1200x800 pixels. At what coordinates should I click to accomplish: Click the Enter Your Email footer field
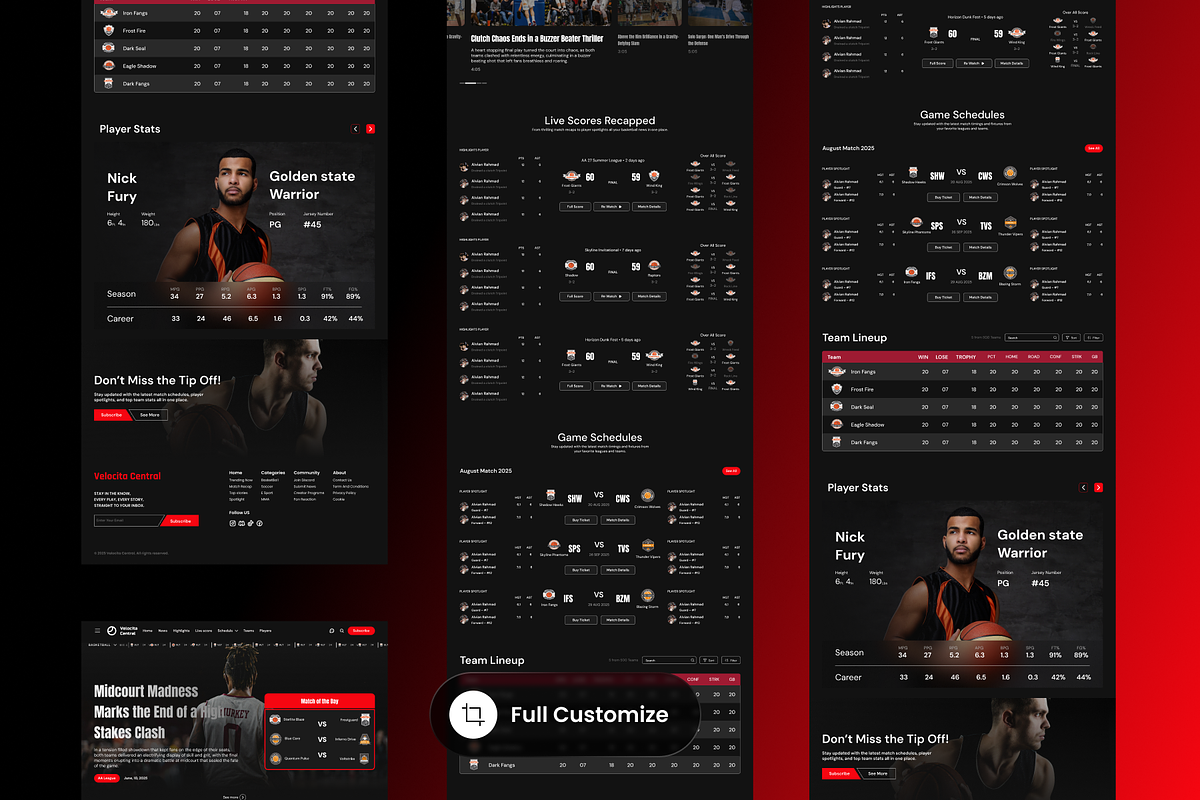128,520
